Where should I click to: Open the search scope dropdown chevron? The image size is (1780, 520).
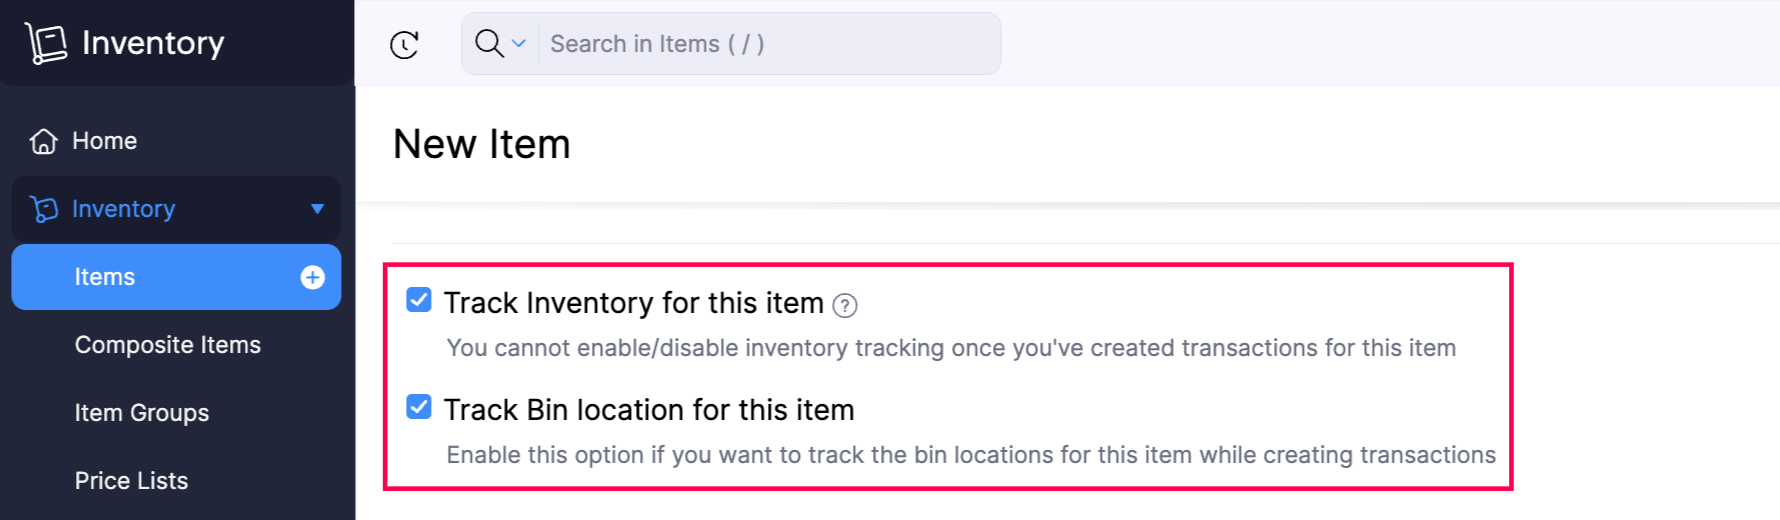click(x=519, y=43)
